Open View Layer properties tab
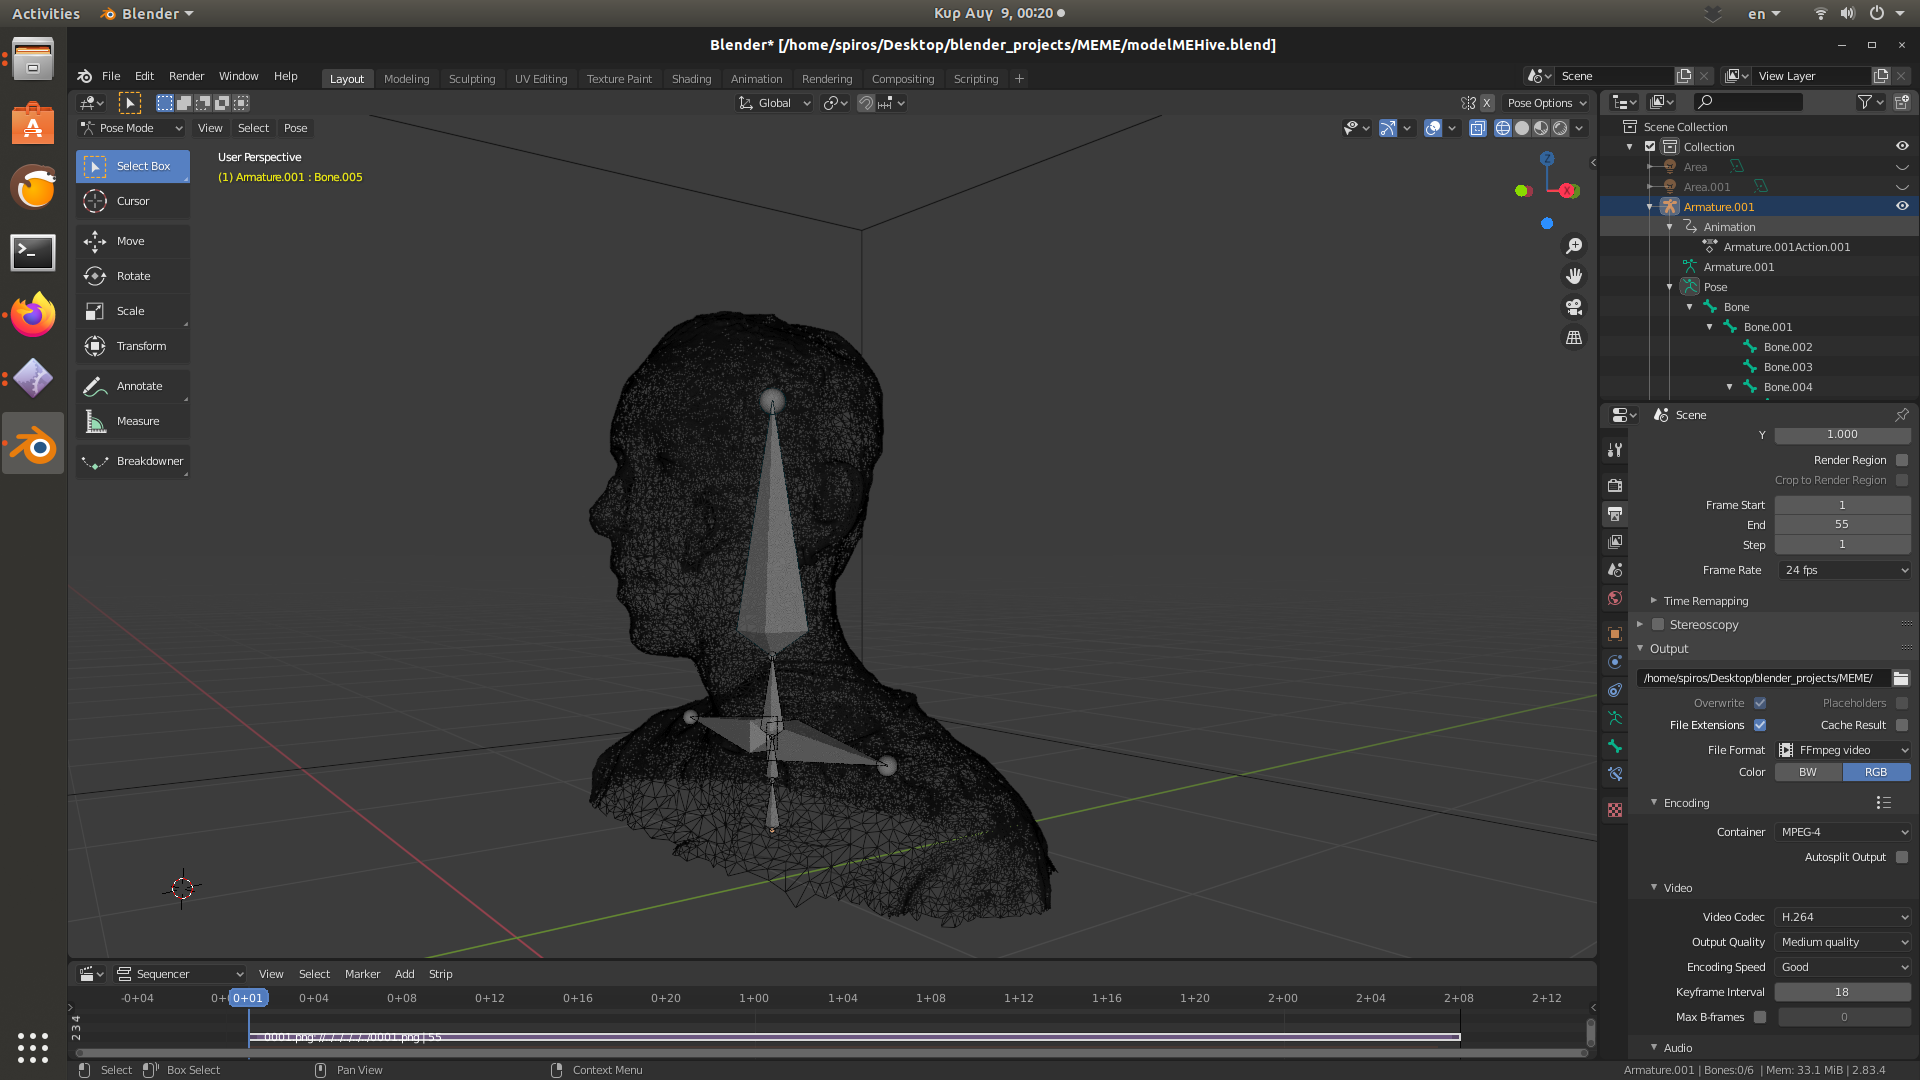 pyautogui.click(x=1615, y=541)
